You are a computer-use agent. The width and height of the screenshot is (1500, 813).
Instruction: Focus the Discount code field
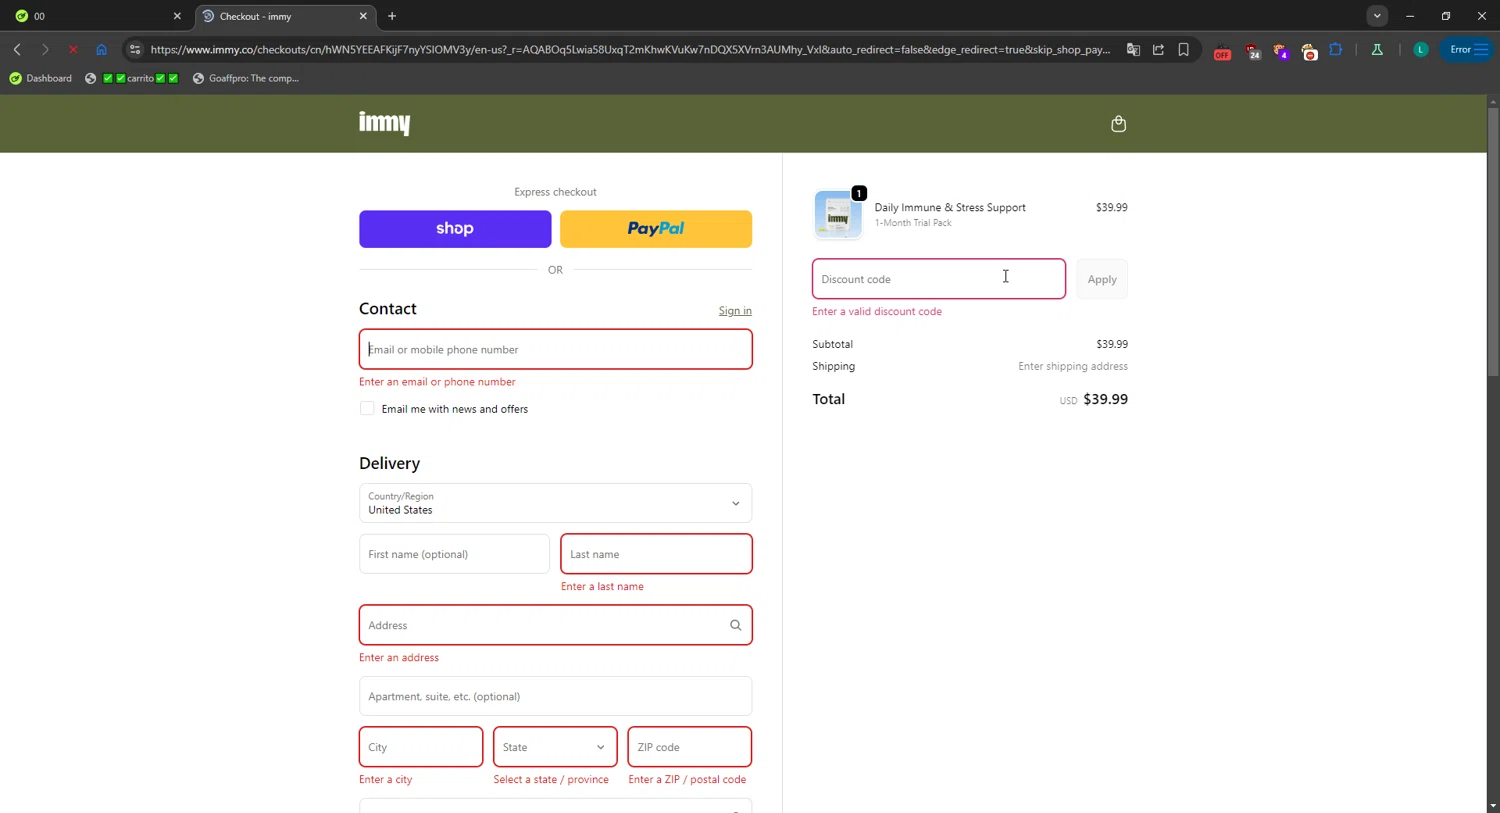pyautogui.click(x=938, y=279)
